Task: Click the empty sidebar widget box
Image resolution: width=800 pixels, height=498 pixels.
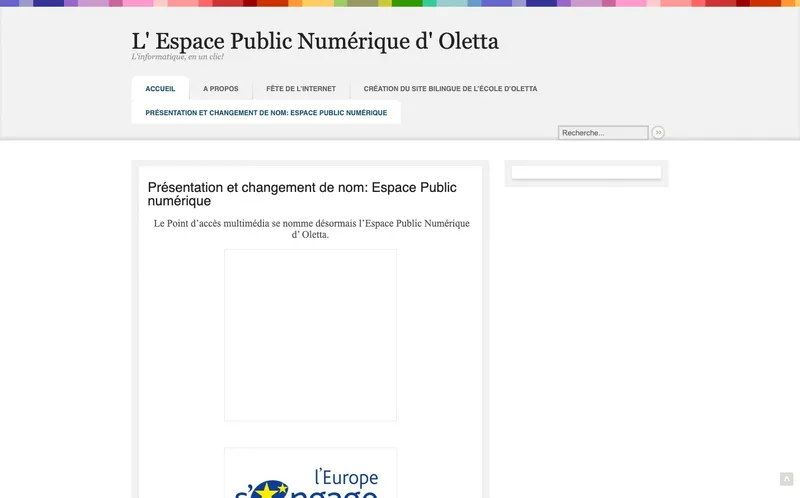Action: coord(586,173)
